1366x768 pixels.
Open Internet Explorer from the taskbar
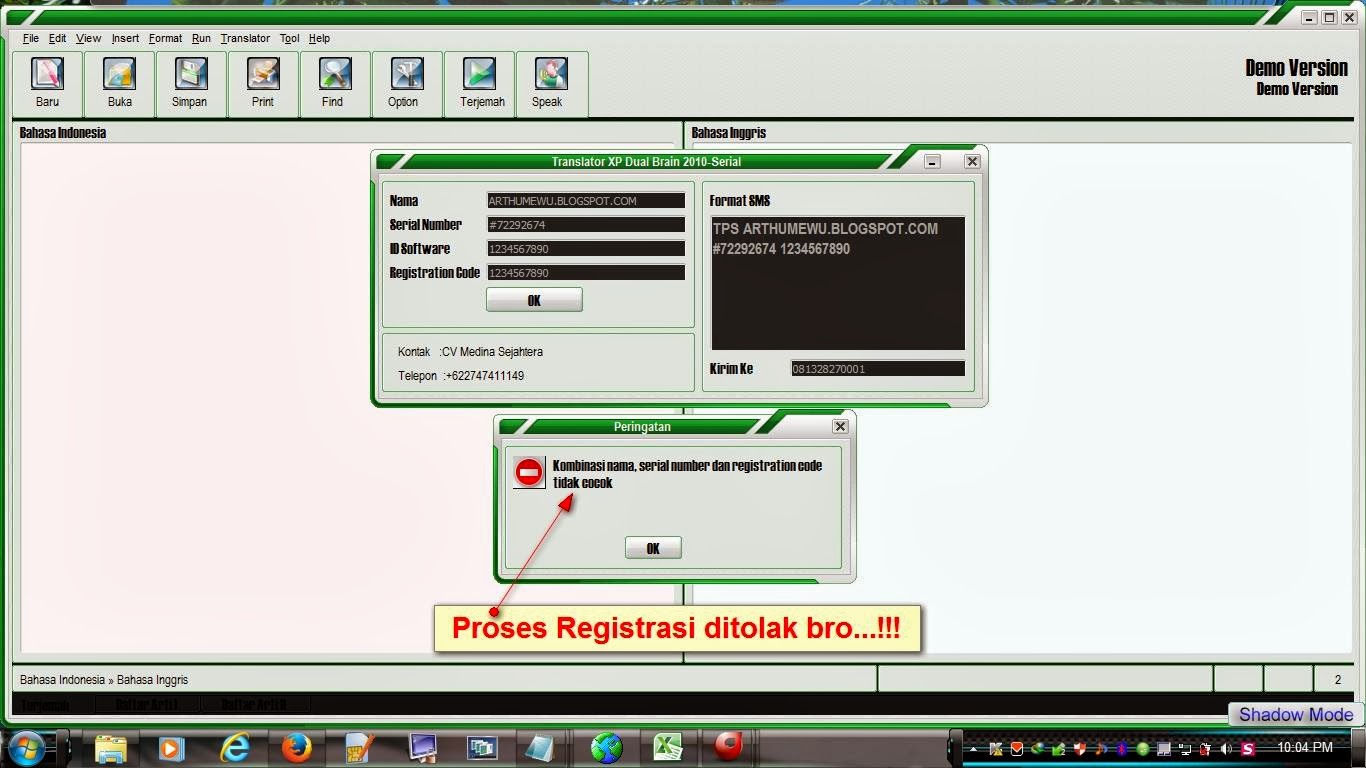tap(235, 748)
